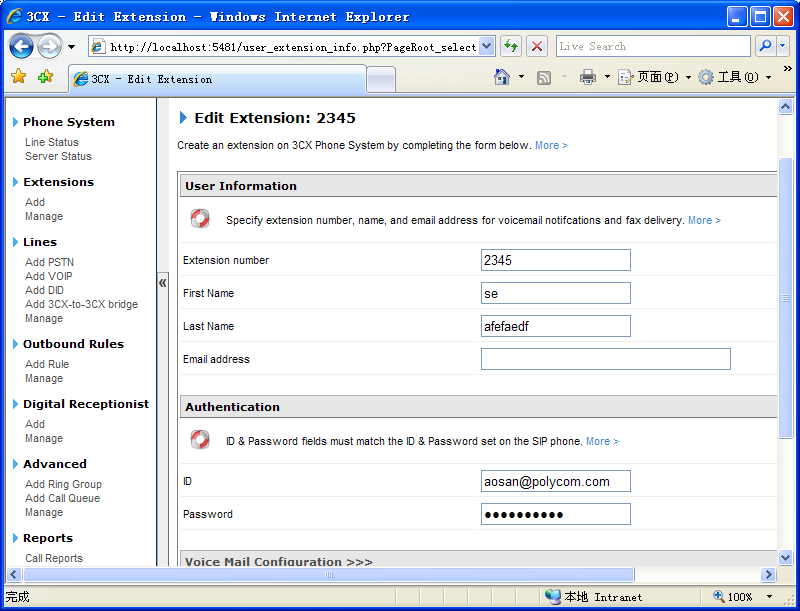
Task: Click the Home page icon
Action: pos(503,77)
